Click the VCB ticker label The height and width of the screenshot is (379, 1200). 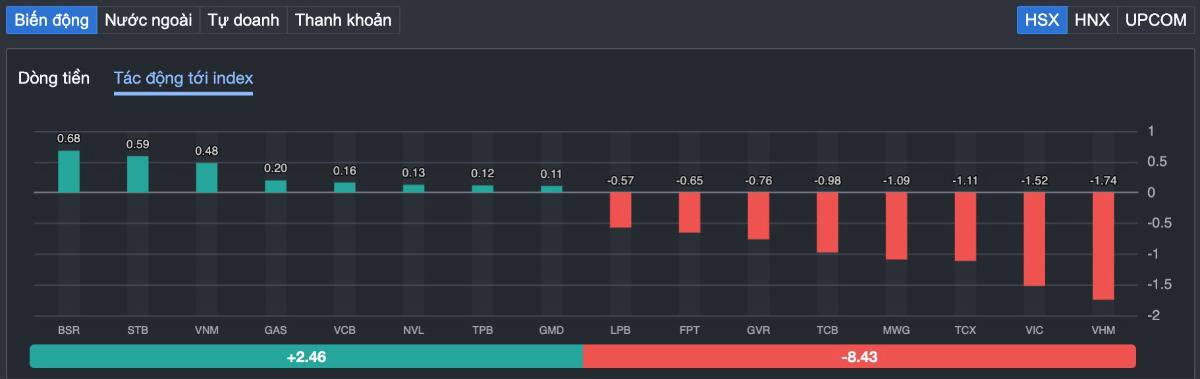[x=345, y=330]
